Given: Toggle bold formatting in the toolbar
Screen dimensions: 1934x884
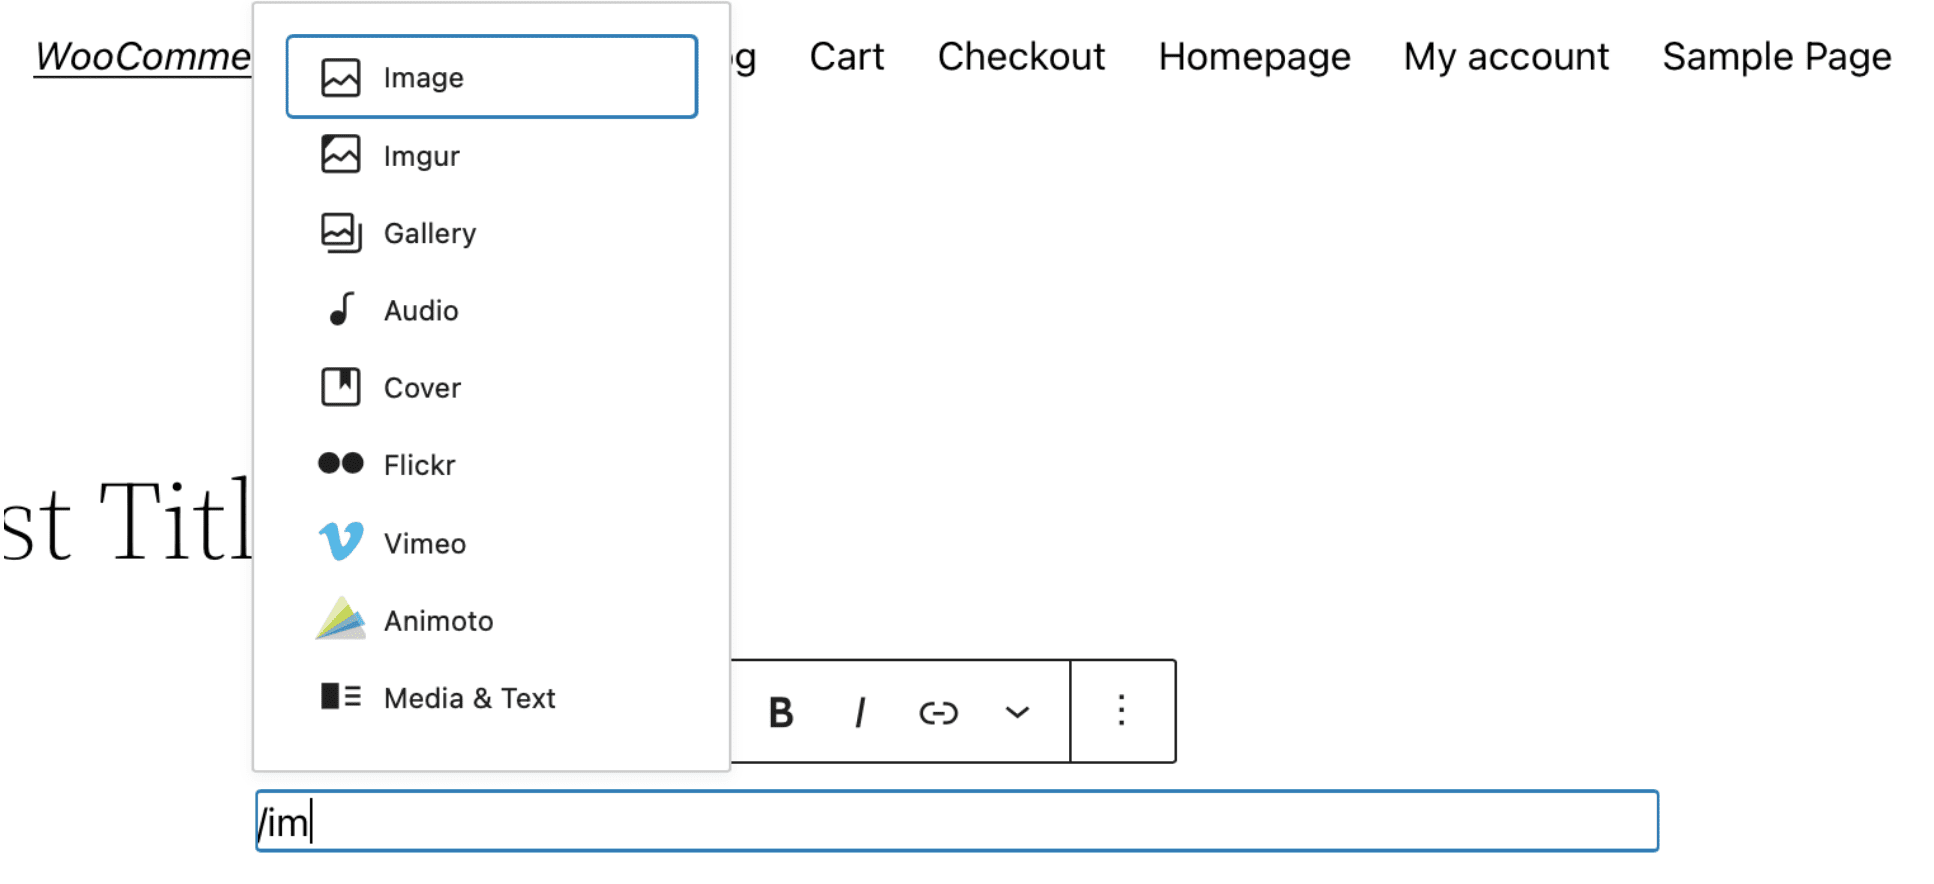Looking at the screenshot, I should pos(780,711).
